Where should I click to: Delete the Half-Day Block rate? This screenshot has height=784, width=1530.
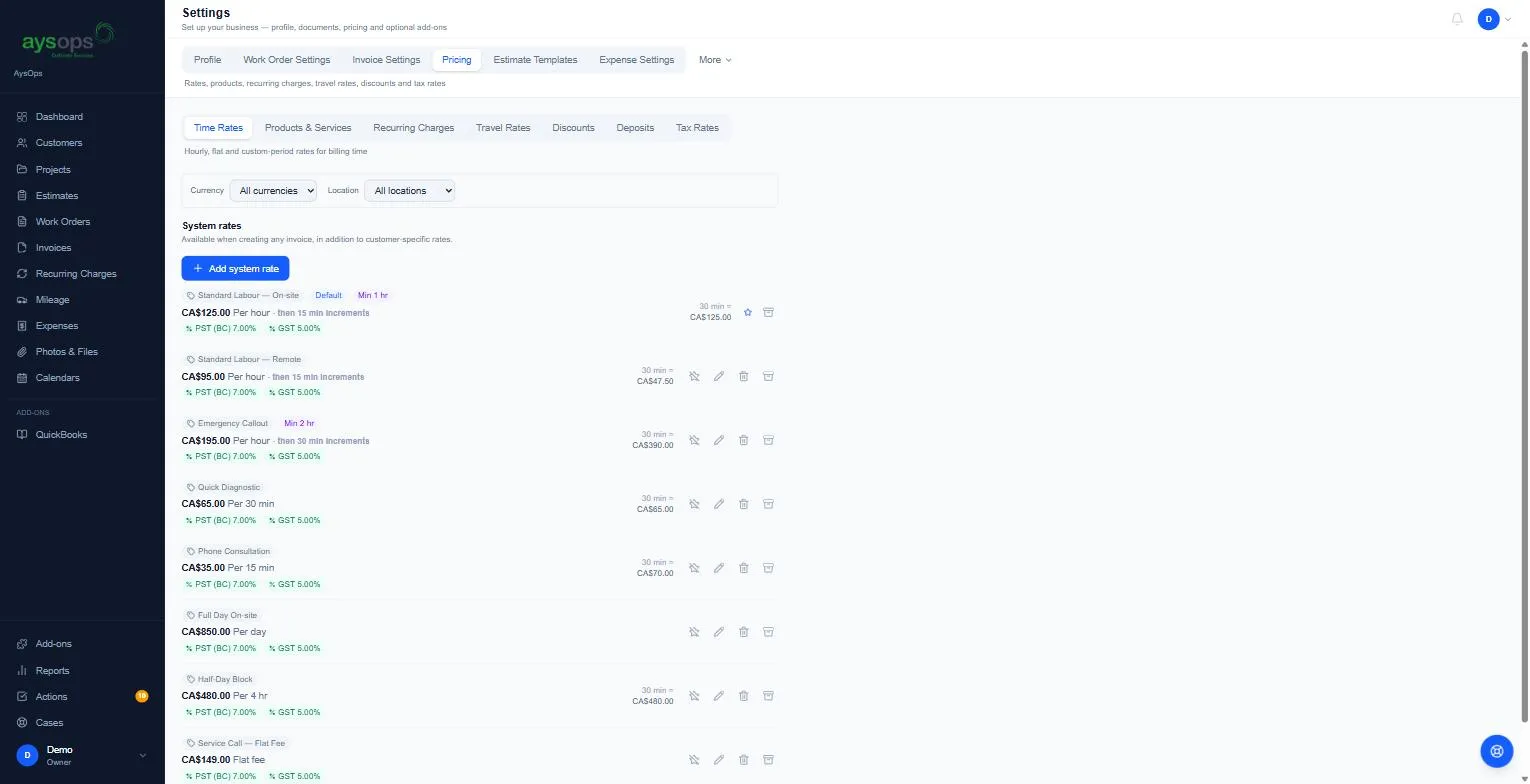(x=743, y=696)
